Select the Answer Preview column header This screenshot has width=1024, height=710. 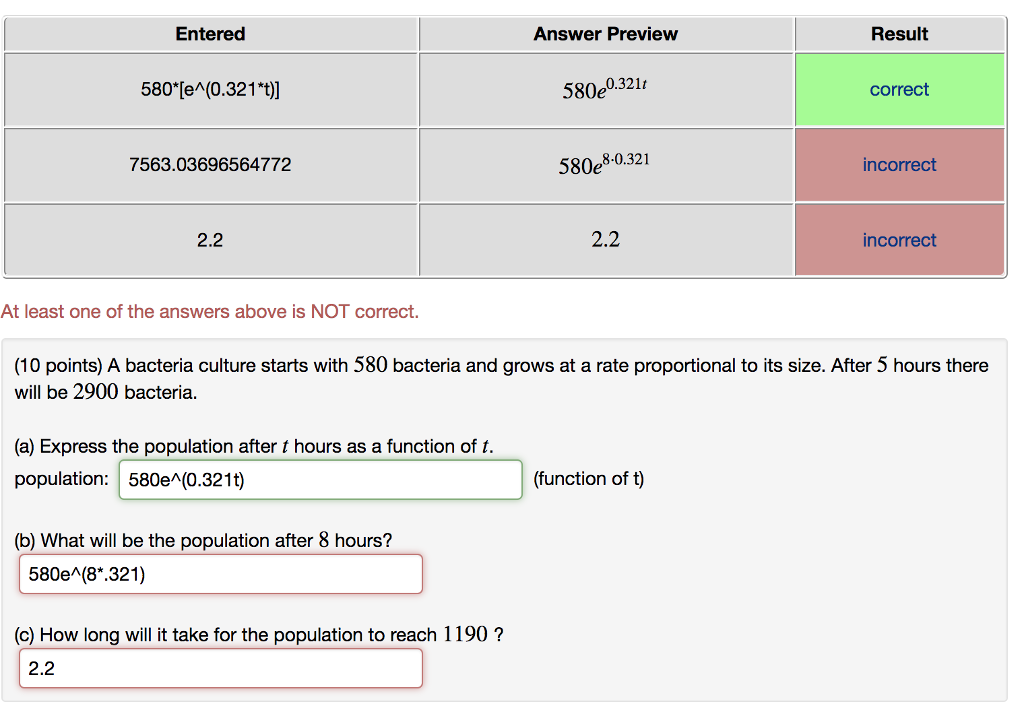pyautogui.click(x=605, y=33)
